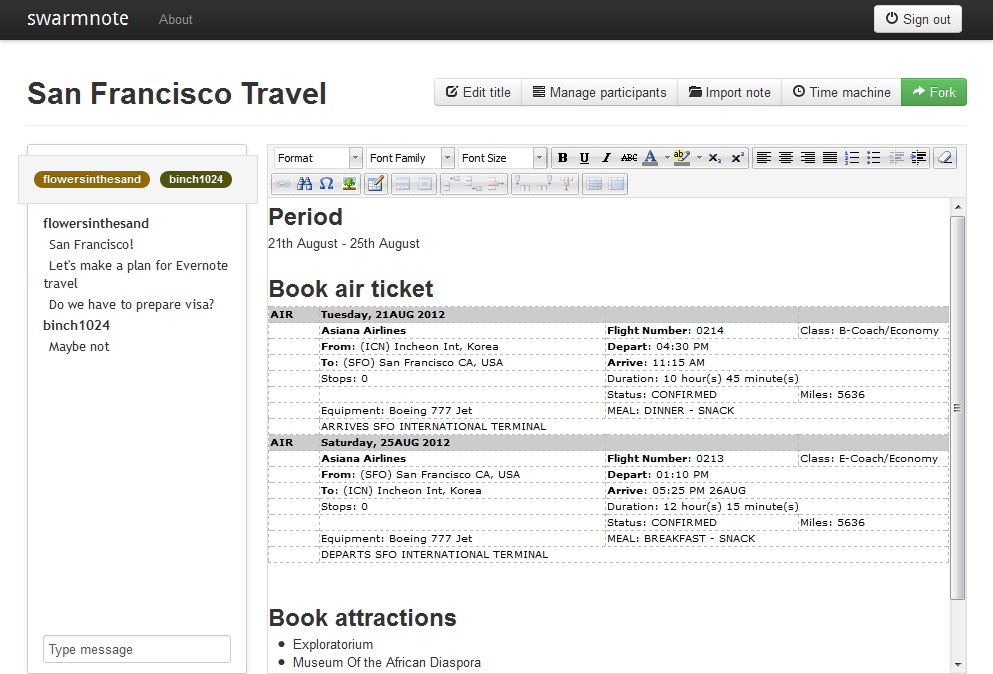This screenshot has width=993, height=674.
Task: Apply the text color button
Action: tap(650, 158)
